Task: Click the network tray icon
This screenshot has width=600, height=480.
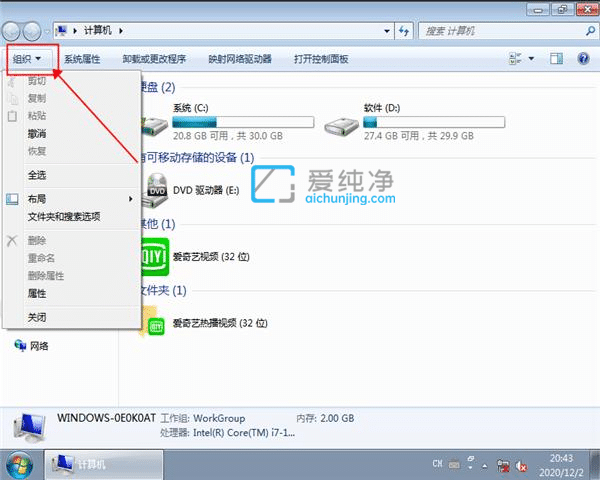Action: coord(503,465)
